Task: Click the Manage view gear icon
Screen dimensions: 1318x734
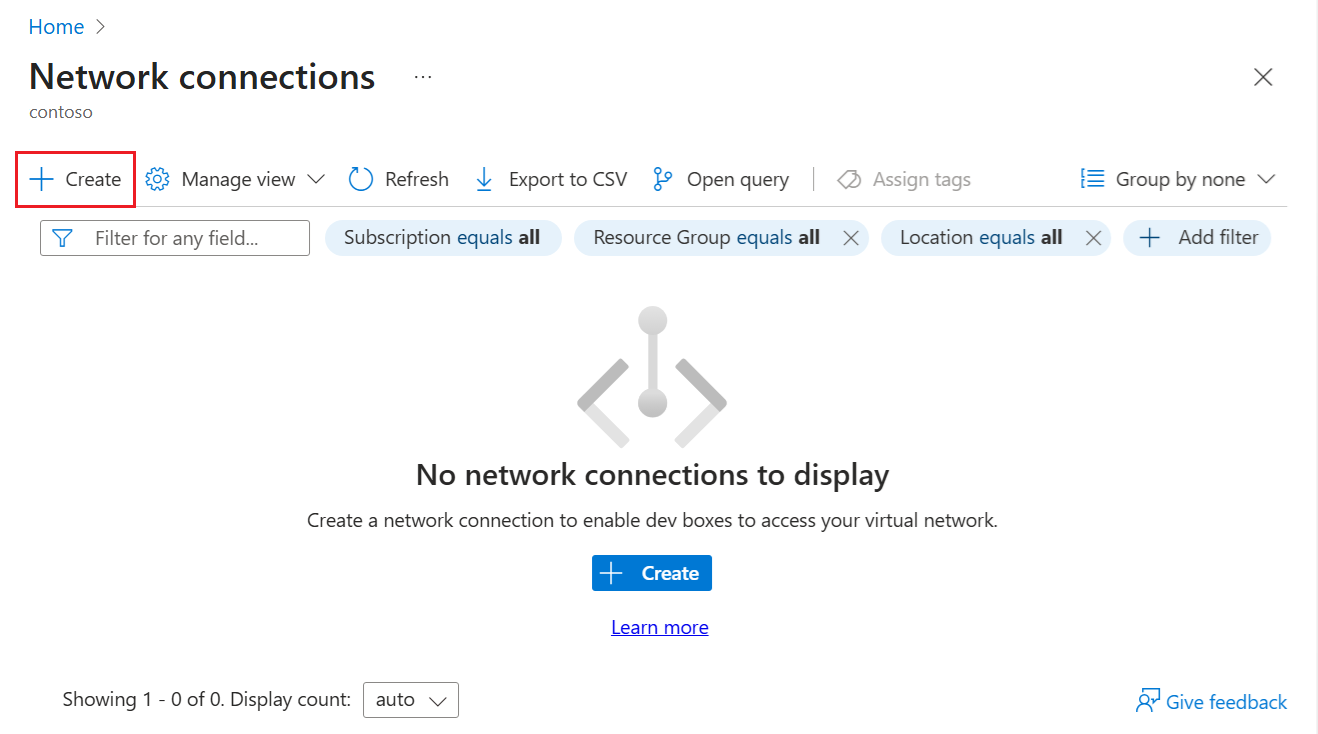Action: click(x=157, y=179)
